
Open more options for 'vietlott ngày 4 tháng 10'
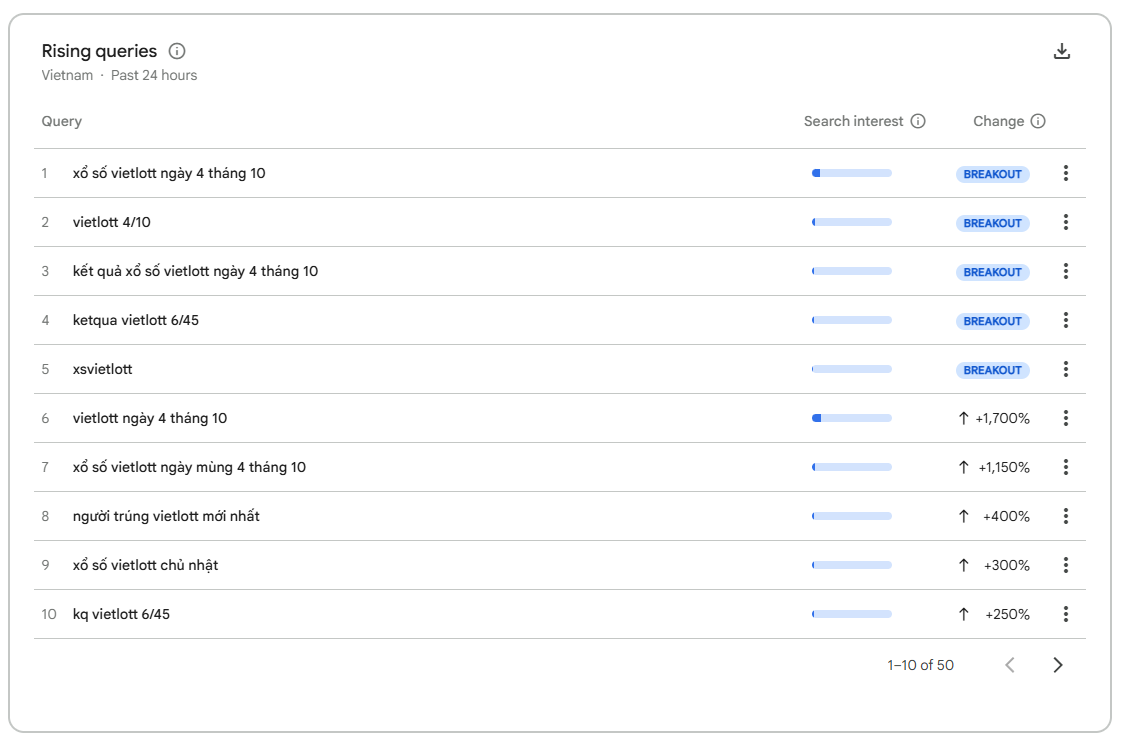tap(1065, 418)
